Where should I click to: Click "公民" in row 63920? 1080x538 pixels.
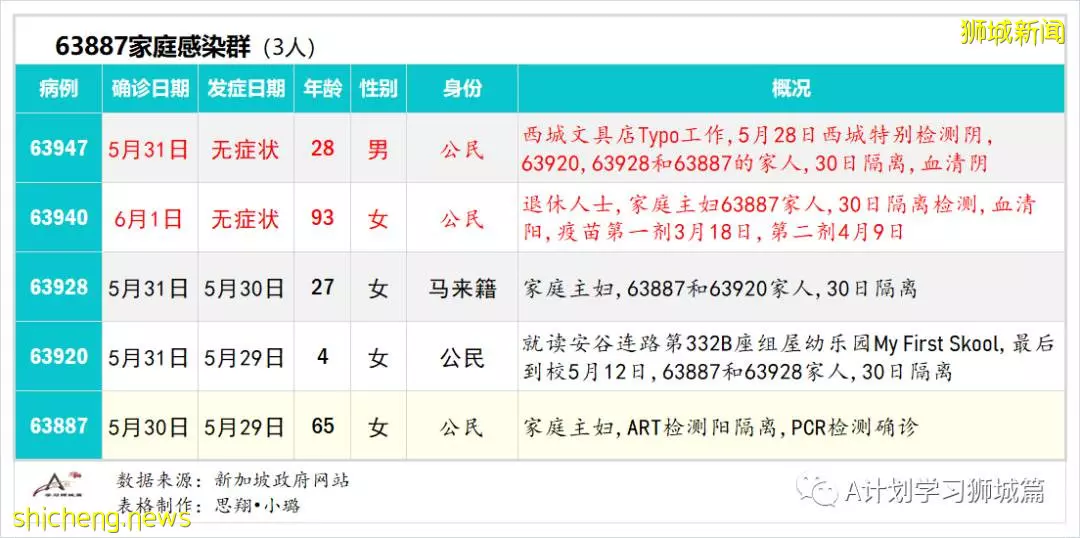click(462, 358)
